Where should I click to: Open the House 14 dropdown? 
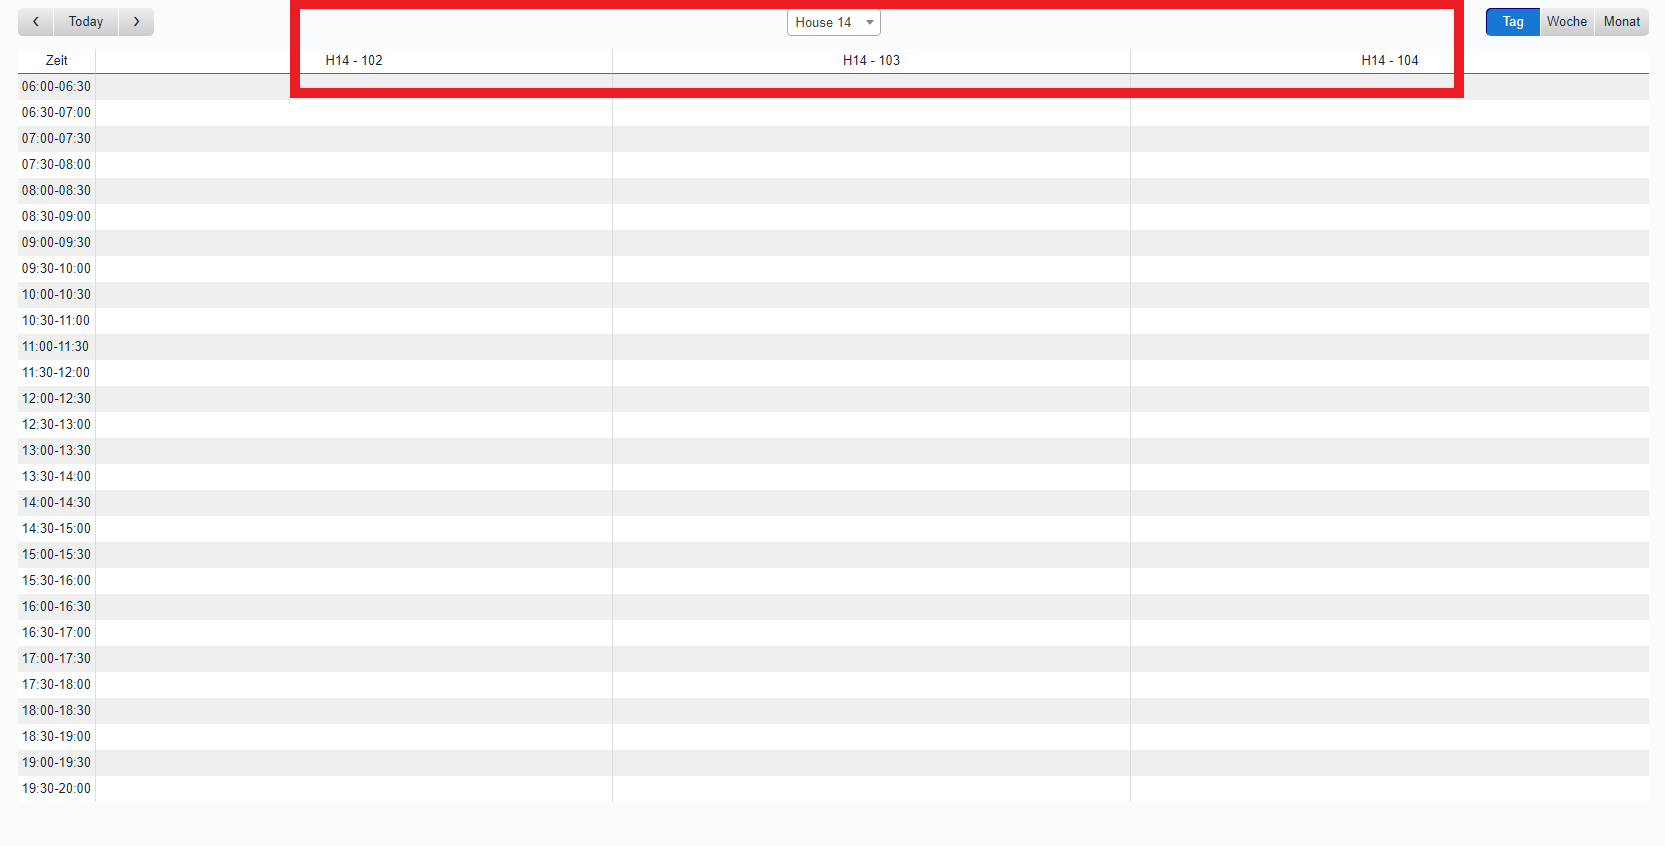(x=833, y=22)
